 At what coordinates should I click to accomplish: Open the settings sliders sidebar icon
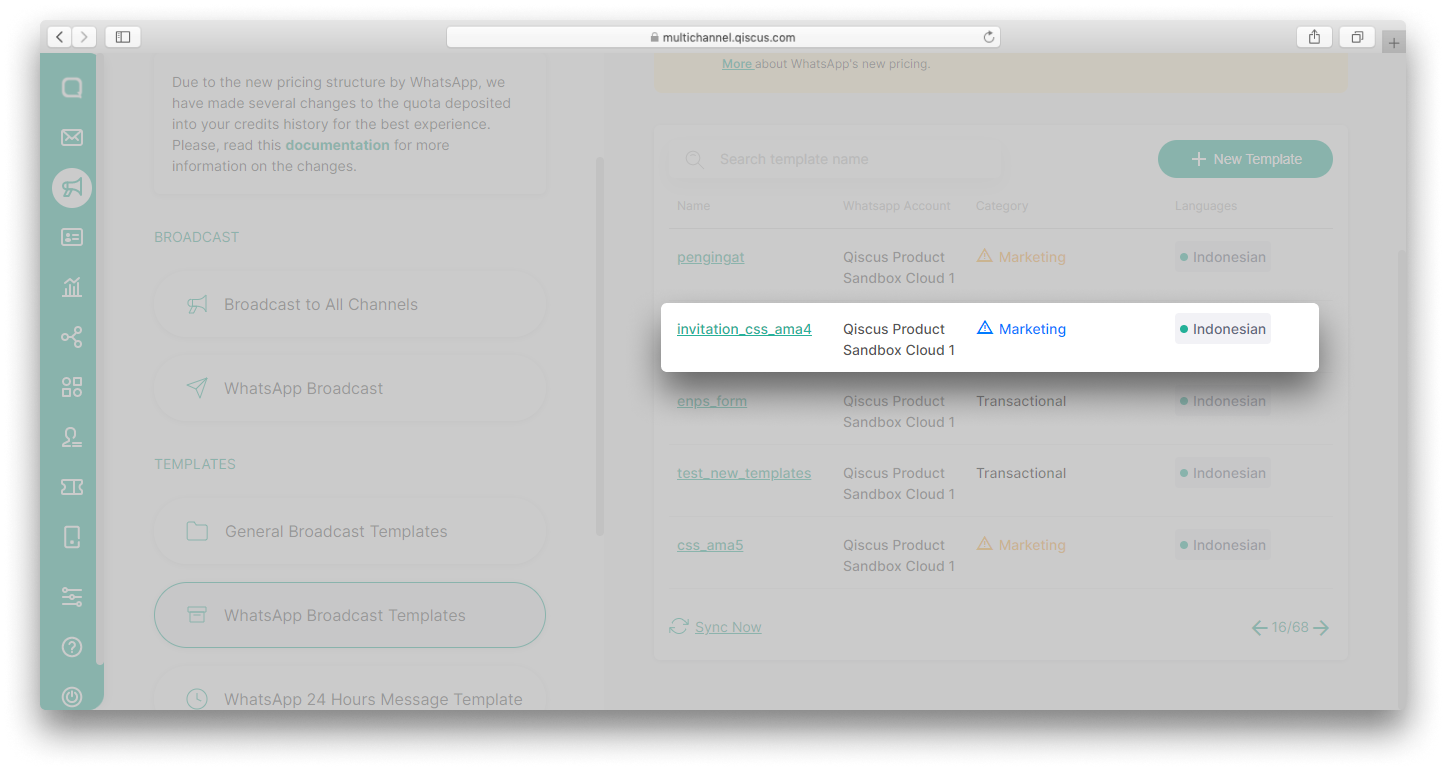click(x=72, y=597)
